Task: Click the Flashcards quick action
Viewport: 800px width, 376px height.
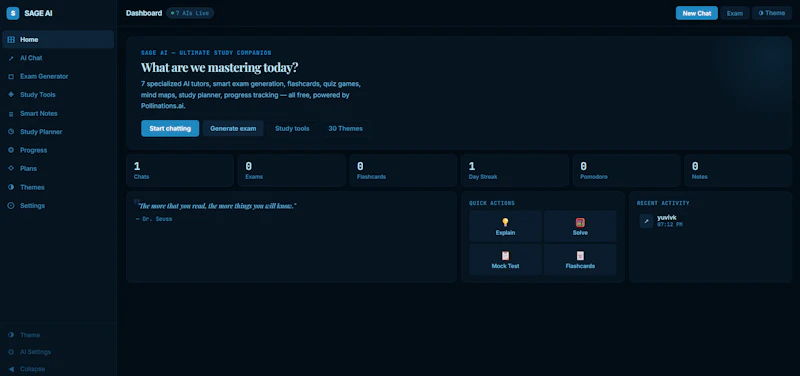Action: [x=580, y=260]
